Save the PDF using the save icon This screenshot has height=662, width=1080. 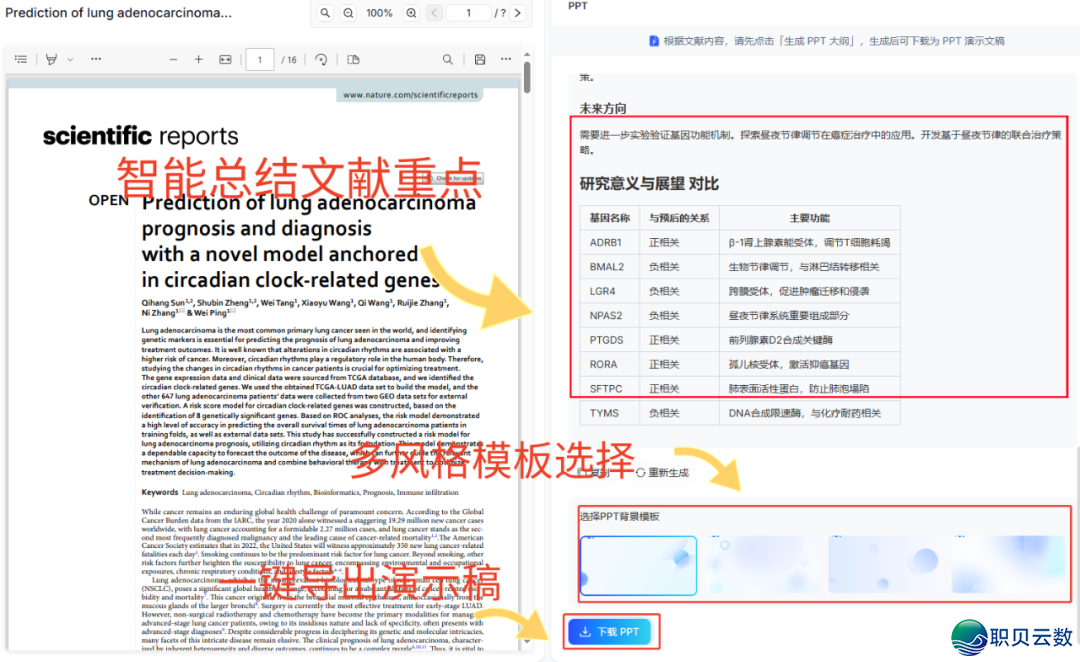point(480,59)
